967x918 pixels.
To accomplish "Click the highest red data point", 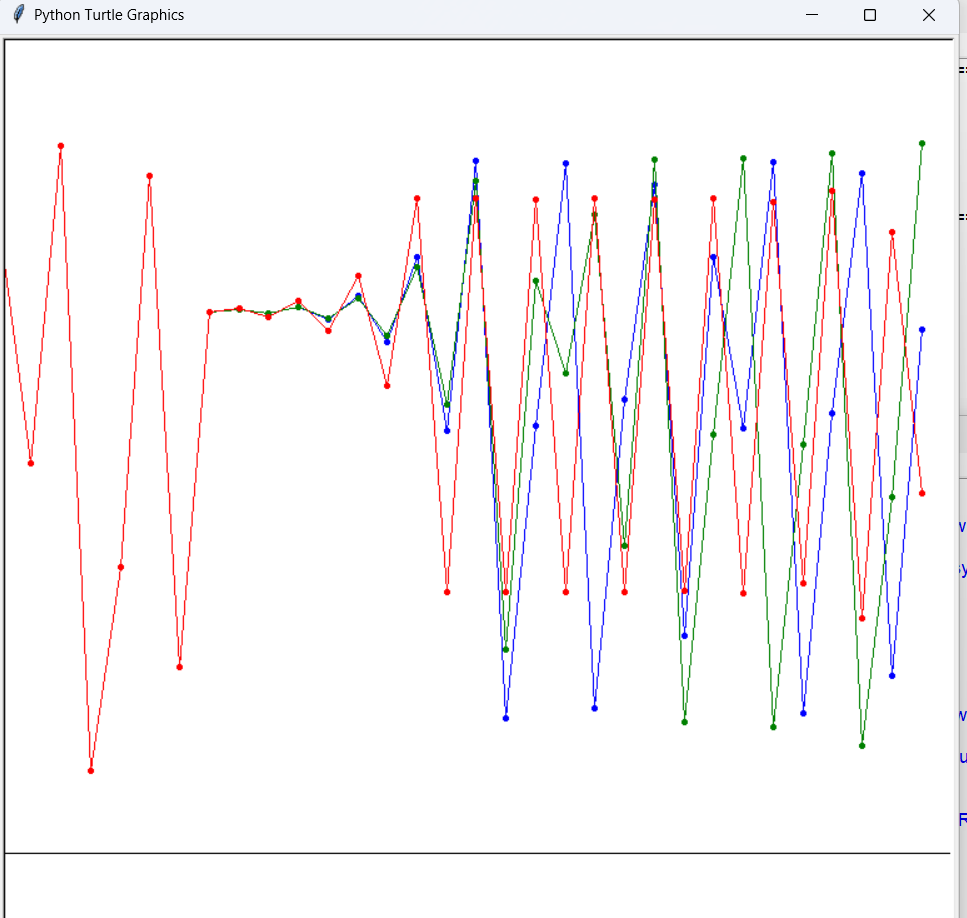I will pos(61,146).
